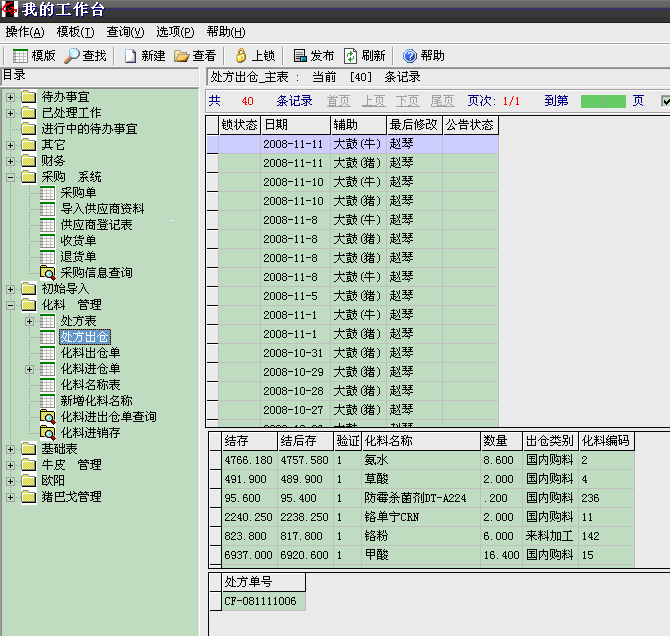Screen dimensions: 670x636
Task: Open the 操作(A) menu
Action: (x=24, y=32)
